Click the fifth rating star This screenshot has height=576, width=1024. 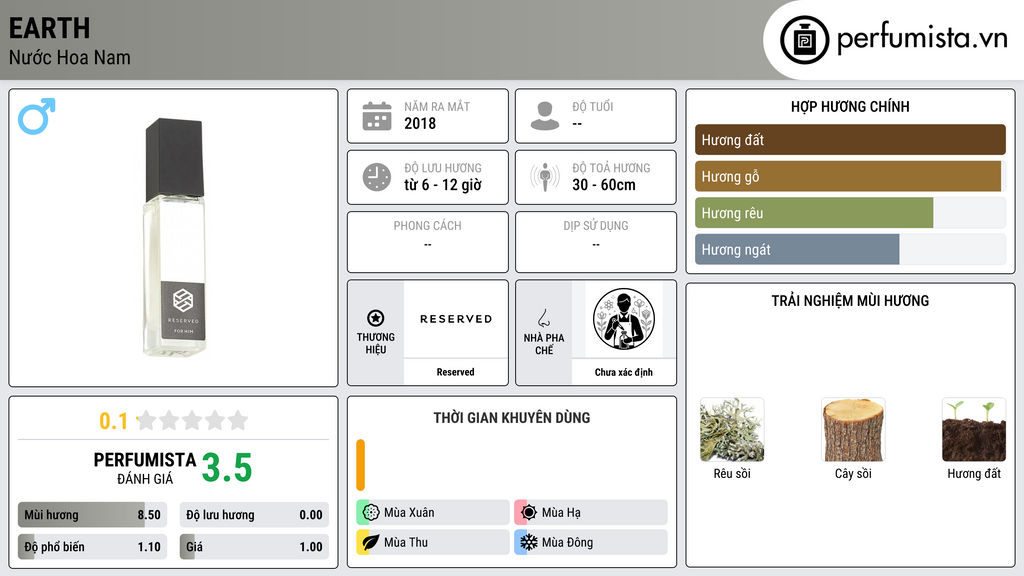[x=238, y=420]
